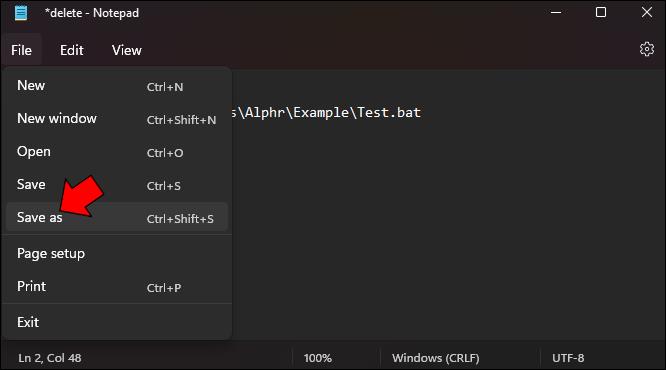Select New in the File menu
Viewport: 666px width, 370px height.
pos(117,86)
